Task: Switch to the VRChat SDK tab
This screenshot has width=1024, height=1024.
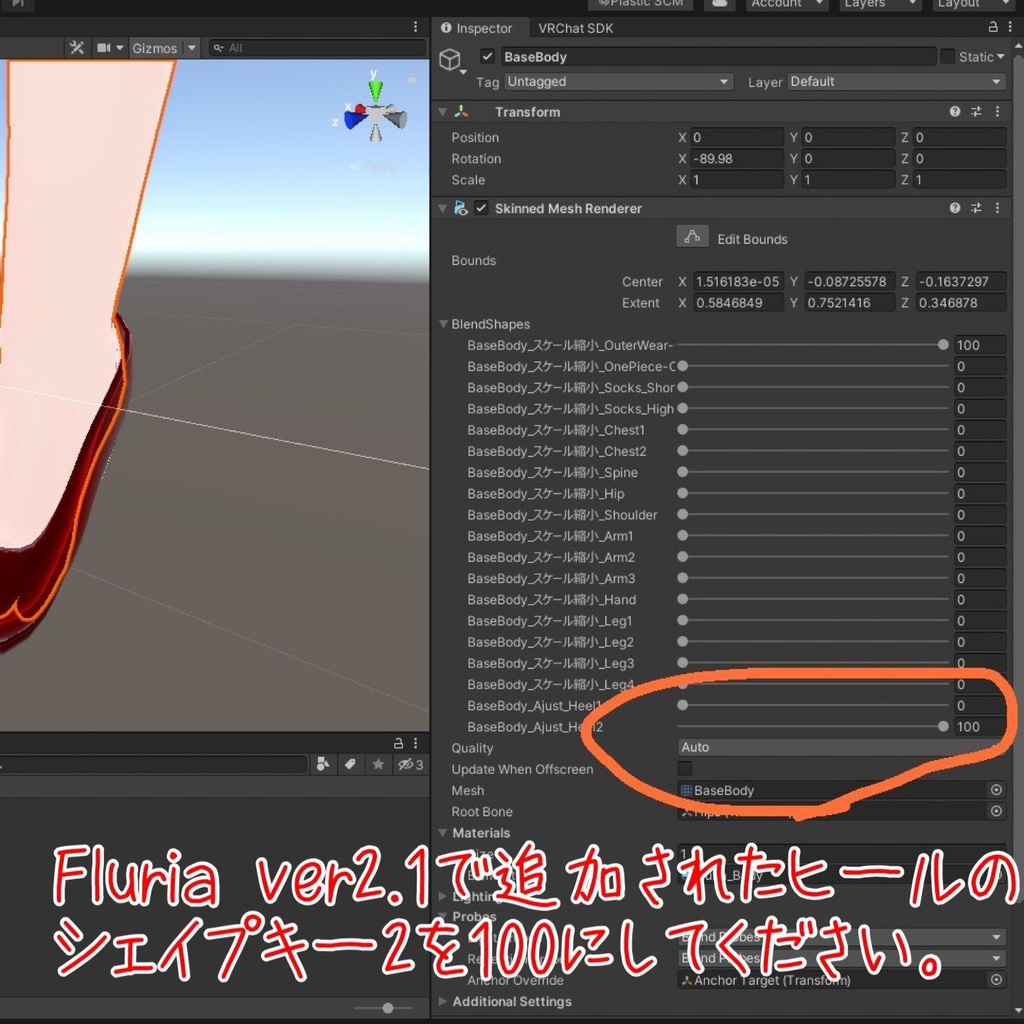Action: pyautogui.click(x=575, y=28)
